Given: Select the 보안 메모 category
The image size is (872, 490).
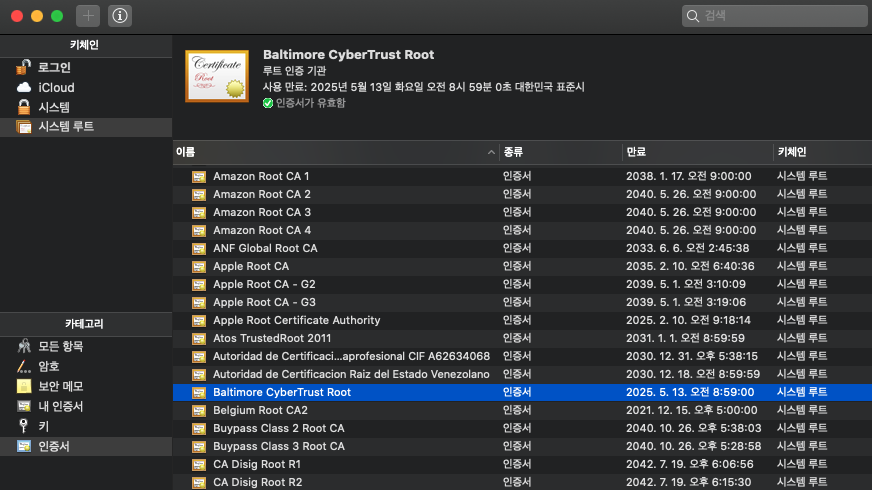Looking at the screenshot, I should (86, 386).
